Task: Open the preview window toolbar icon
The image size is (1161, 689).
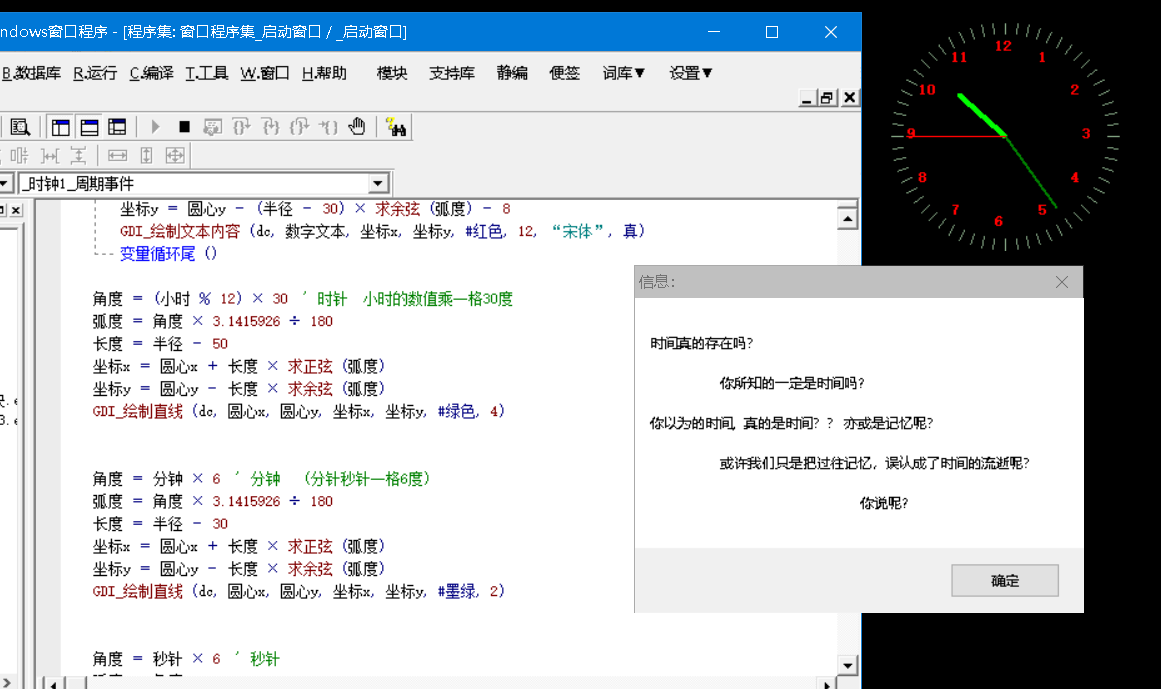Action: click(x=20, y=127)
